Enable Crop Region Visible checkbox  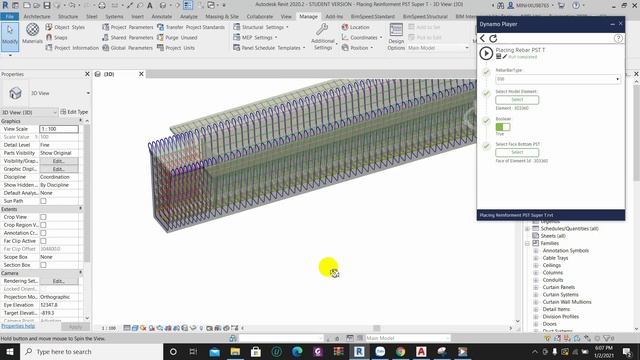click(43, 225)
